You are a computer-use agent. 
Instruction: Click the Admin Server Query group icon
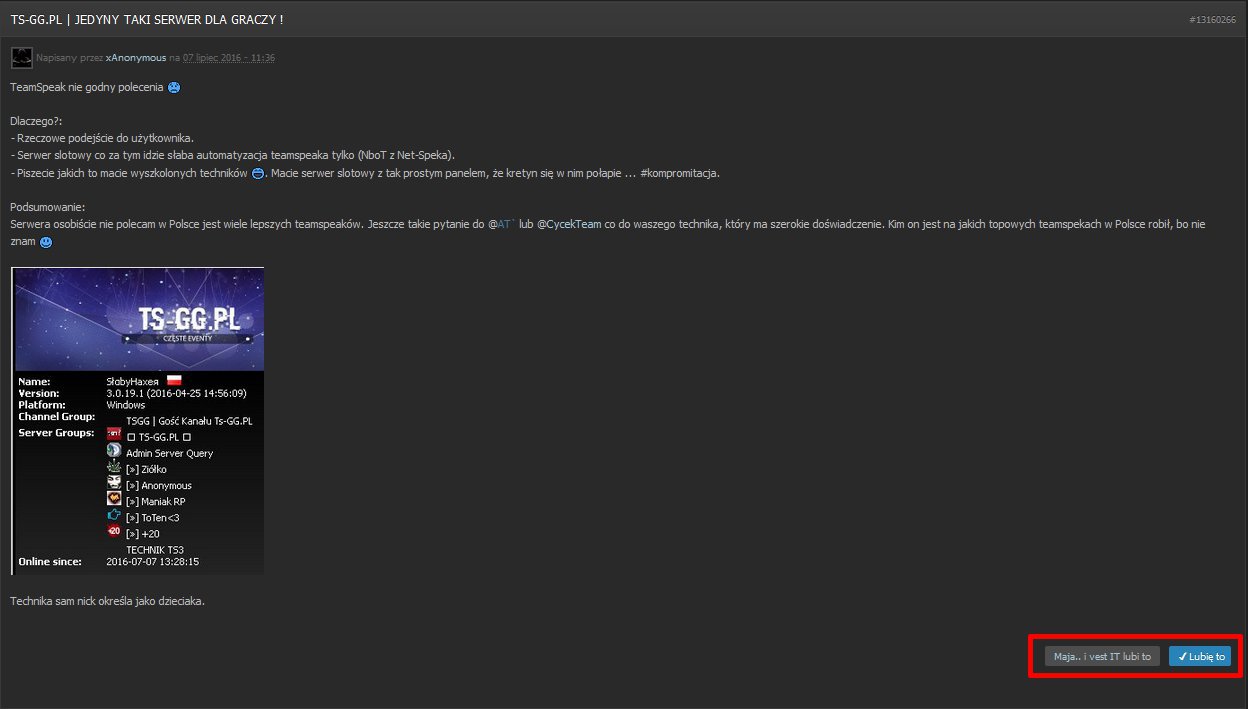114,451
